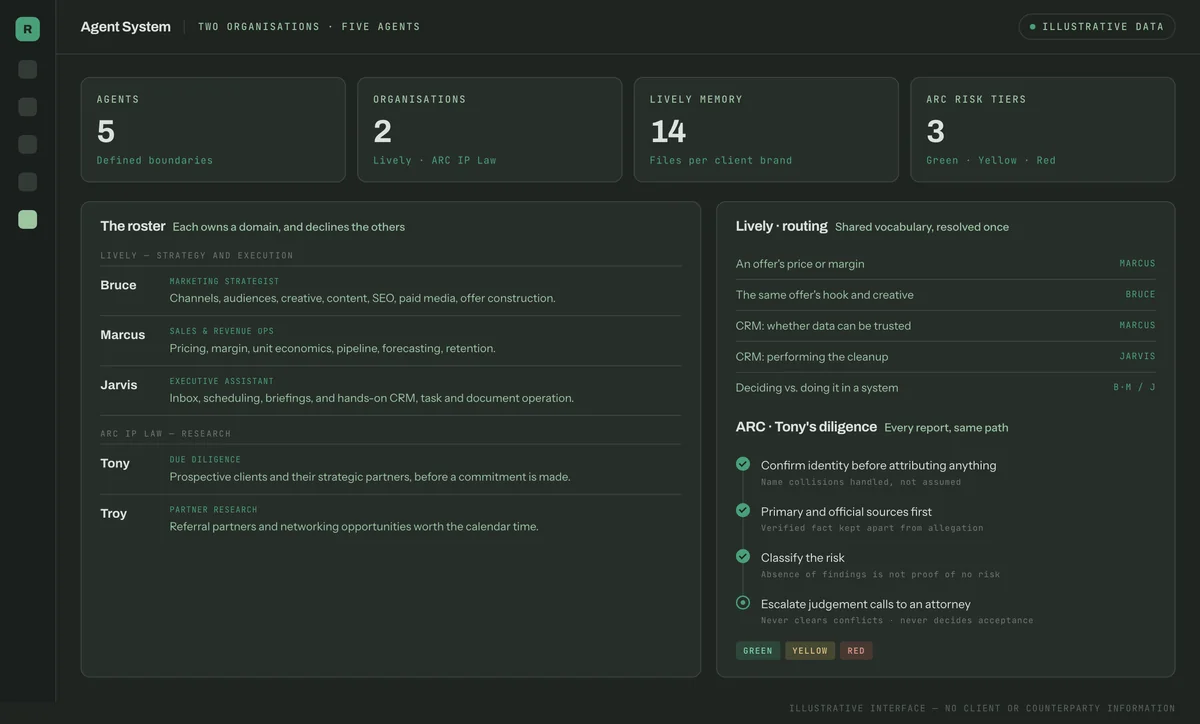Select Tony in the roster

(115, 463)
